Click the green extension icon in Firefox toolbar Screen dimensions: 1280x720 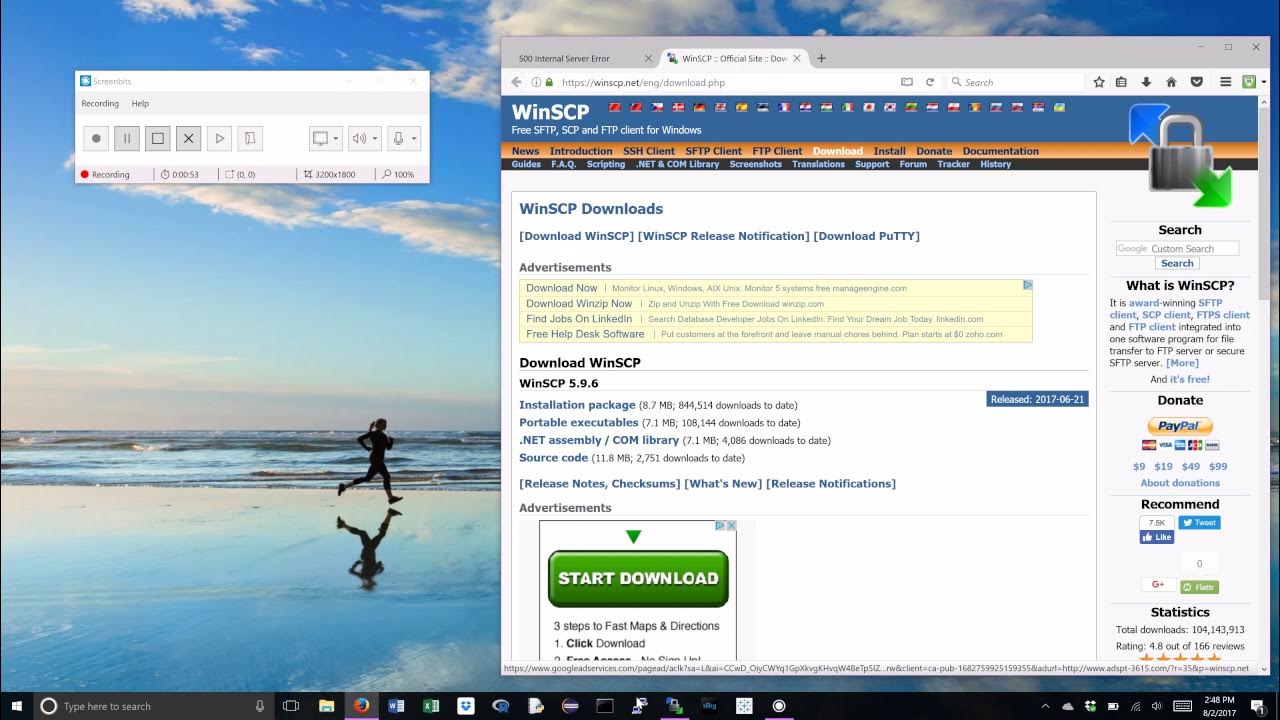click(1249, 82)
